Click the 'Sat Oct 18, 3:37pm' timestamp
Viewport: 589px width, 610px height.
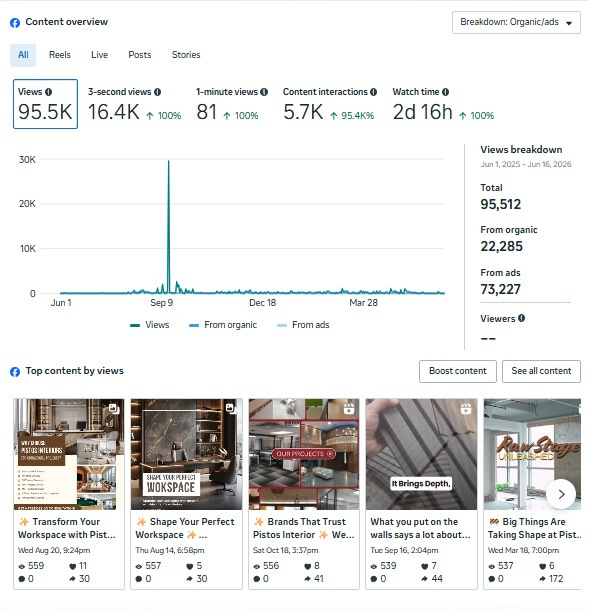(x=286, y=550)
